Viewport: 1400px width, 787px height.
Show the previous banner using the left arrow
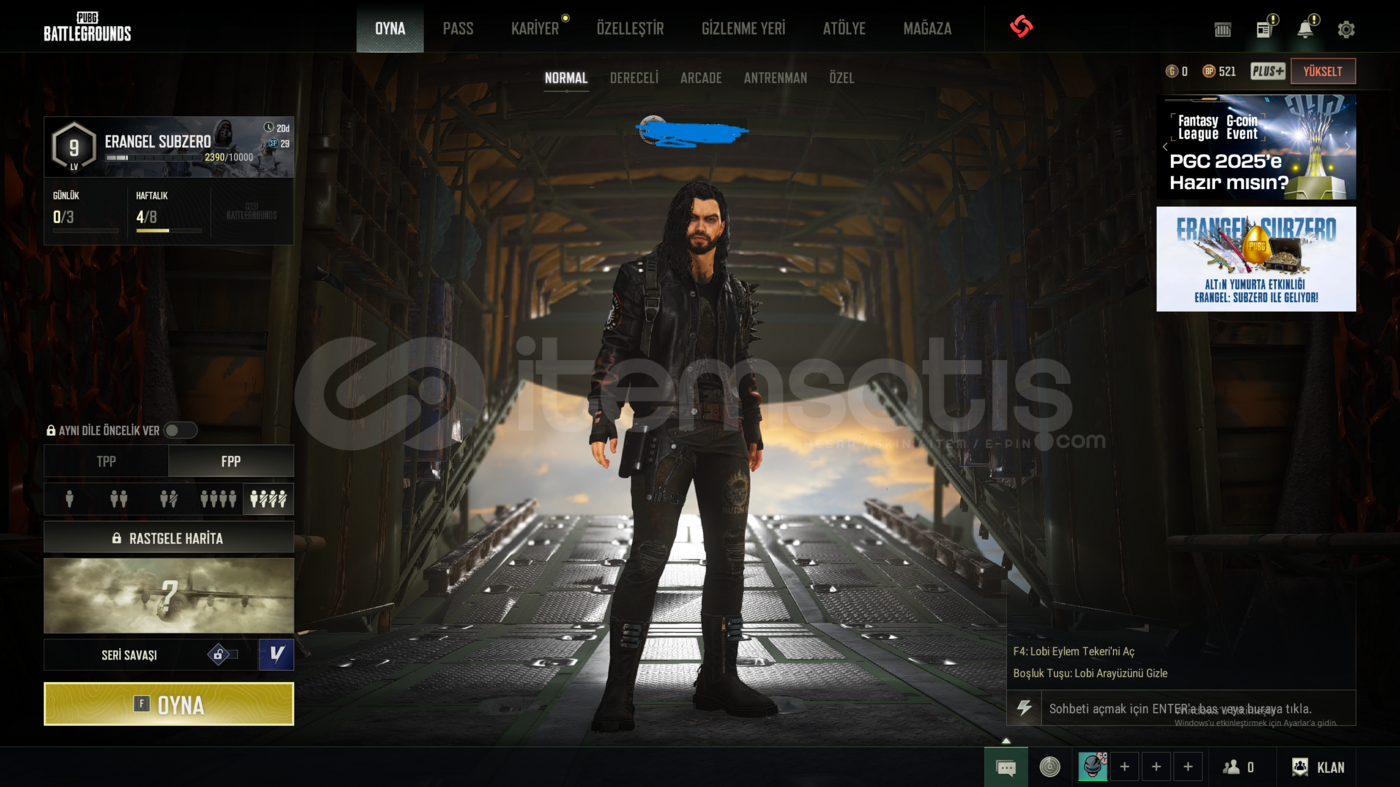point(1165,147)
